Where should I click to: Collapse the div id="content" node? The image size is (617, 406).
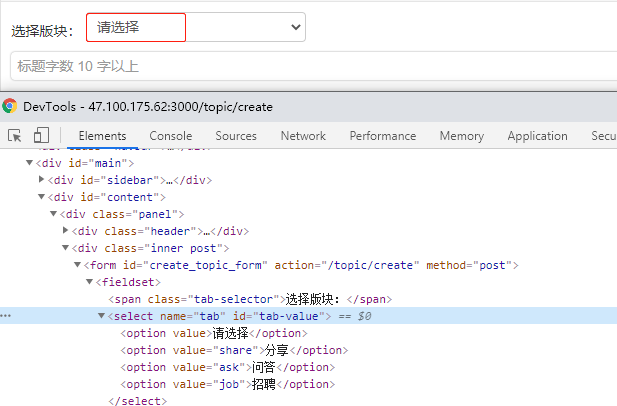41,196
